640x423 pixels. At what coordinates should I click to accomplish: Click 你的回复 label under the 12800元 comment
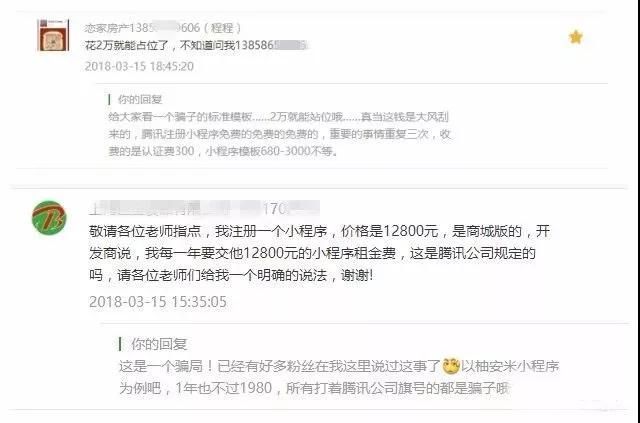point(159,344)
